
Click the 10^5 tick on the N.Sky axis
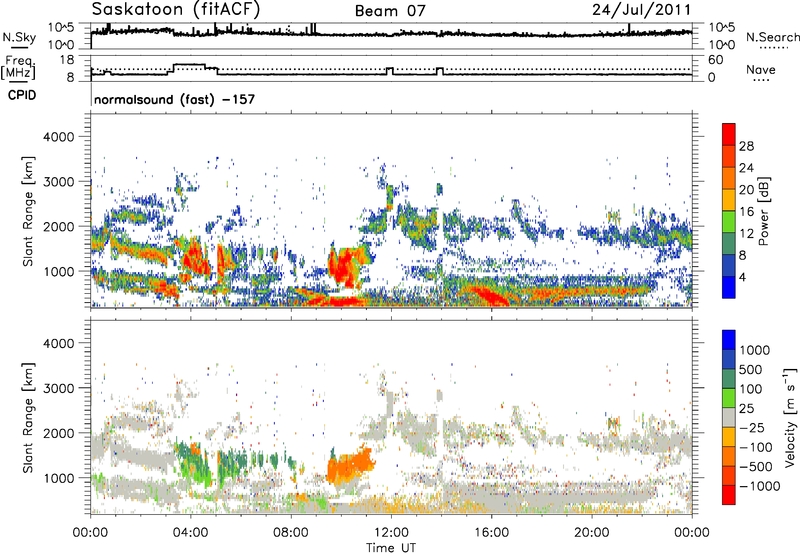61,27
